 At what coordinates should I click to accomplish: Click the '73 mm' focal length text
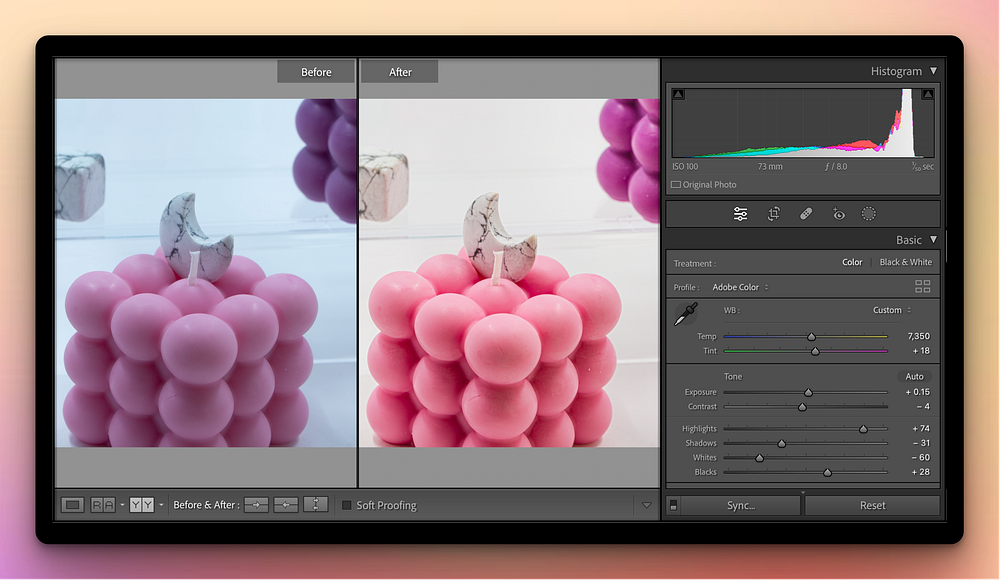coord(770,167)
